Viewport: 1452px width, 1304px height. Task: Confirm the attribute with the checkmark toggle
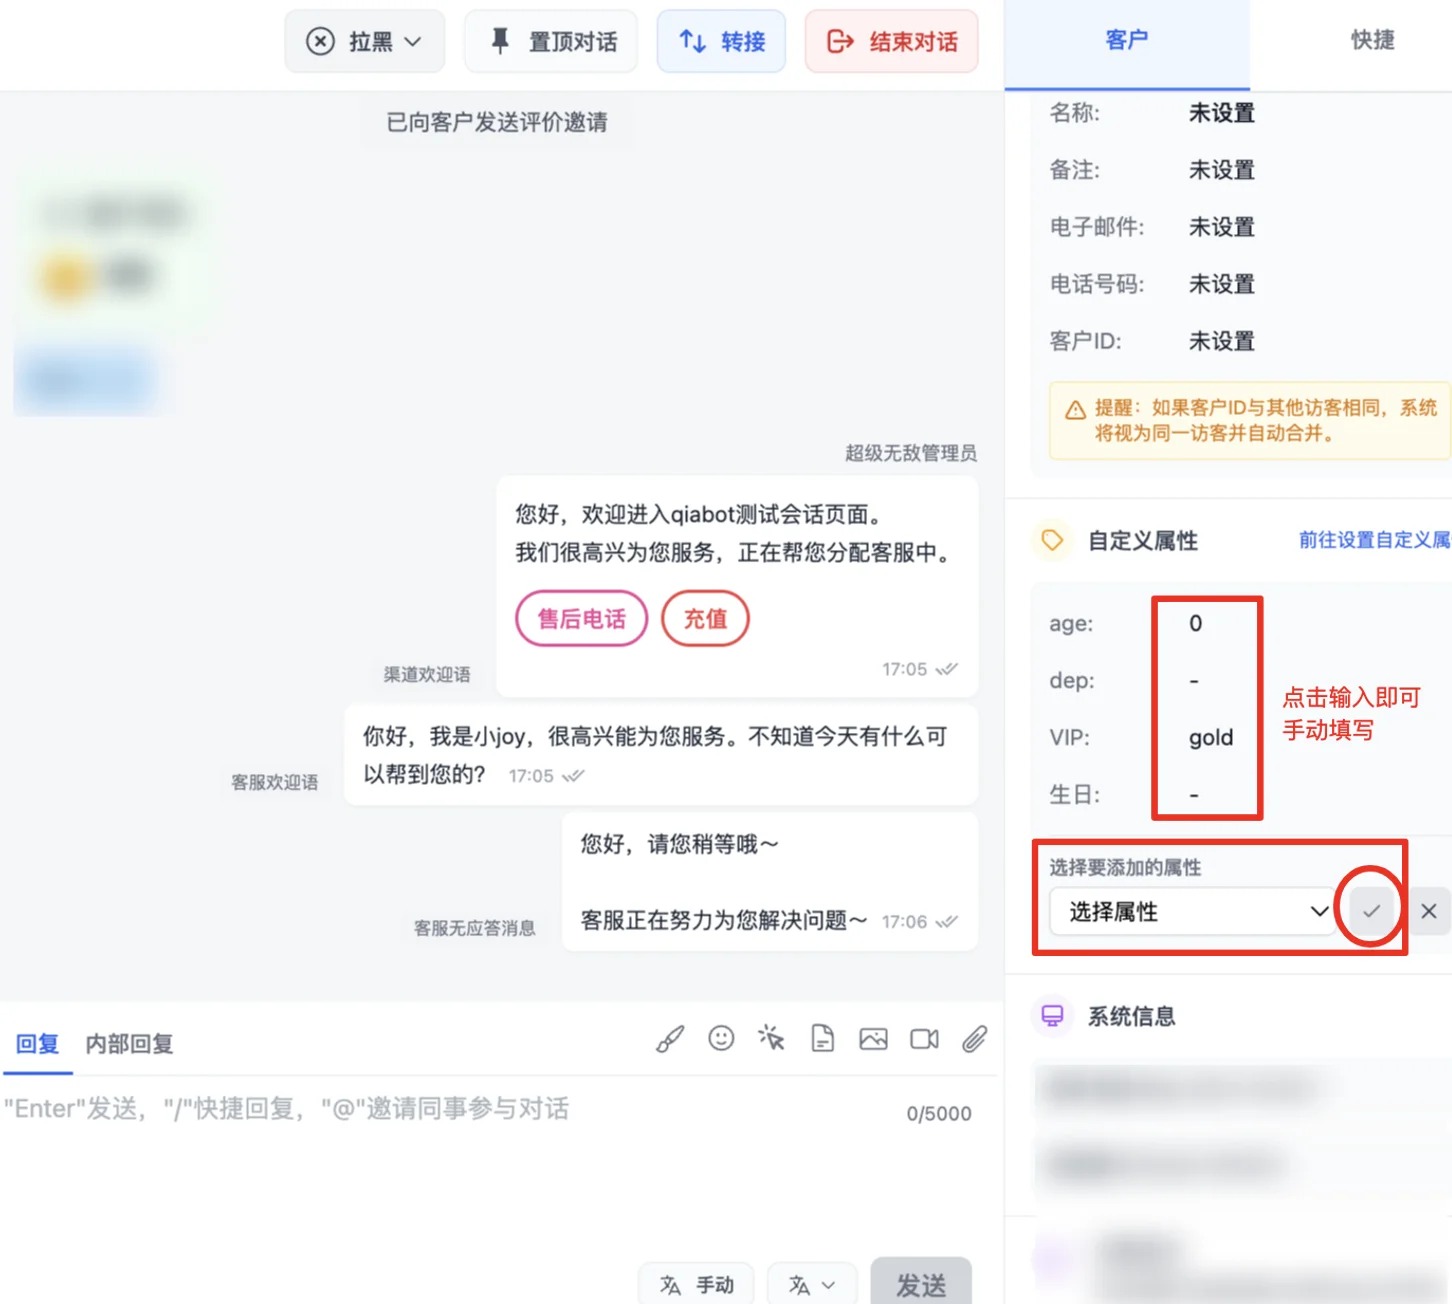tap(1371, 911)
